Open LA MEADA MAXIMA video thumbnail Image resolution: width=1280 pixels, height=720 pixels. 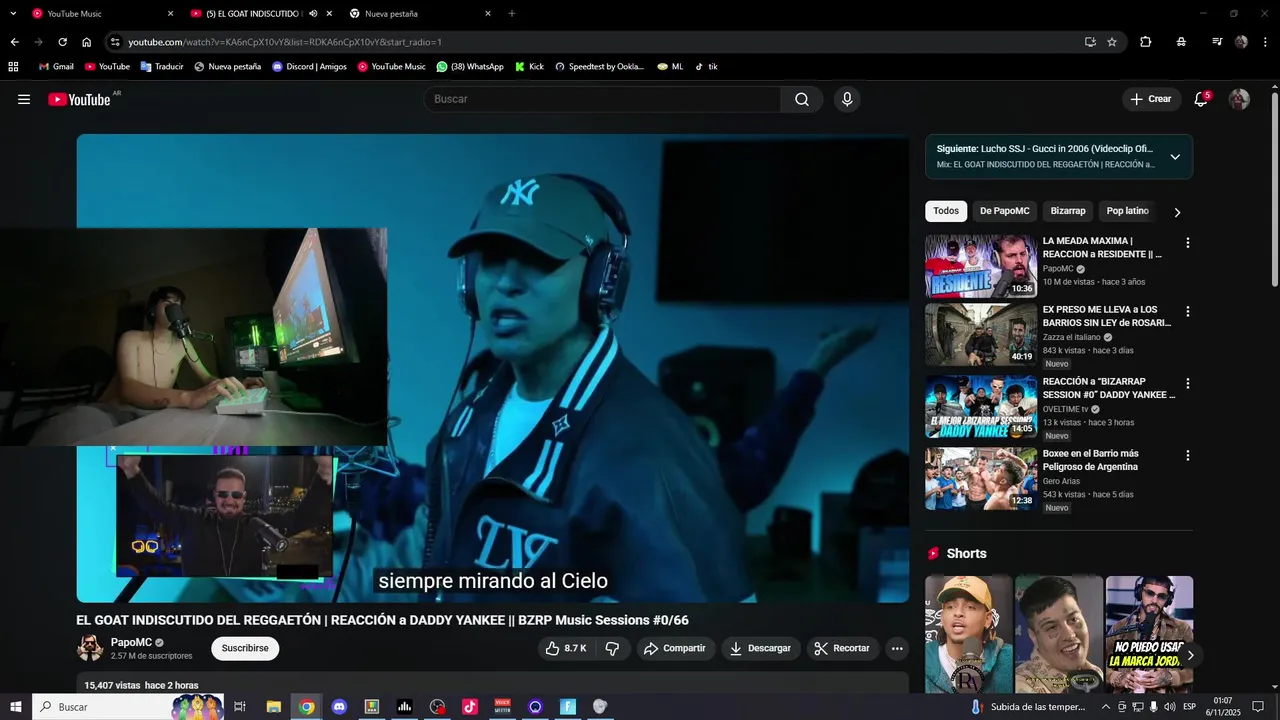(981, 266)
